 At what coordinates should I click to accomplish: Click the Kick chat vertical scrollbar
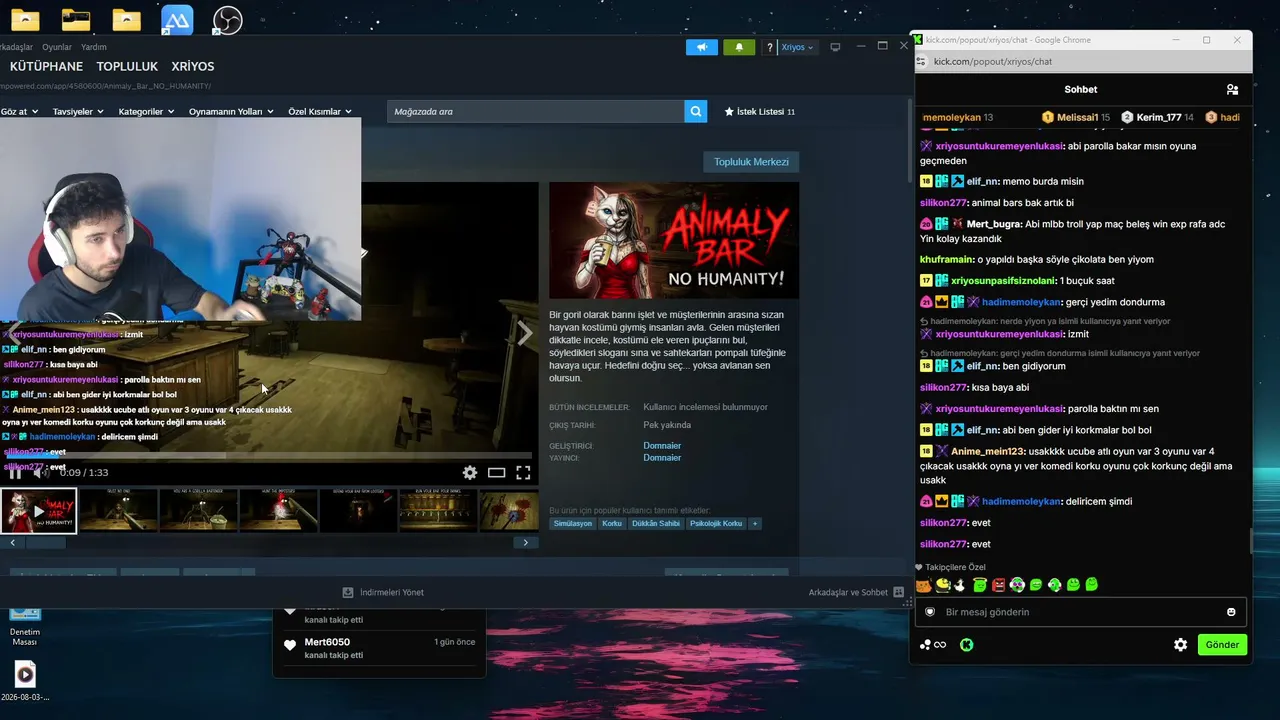click(1251, 541)
